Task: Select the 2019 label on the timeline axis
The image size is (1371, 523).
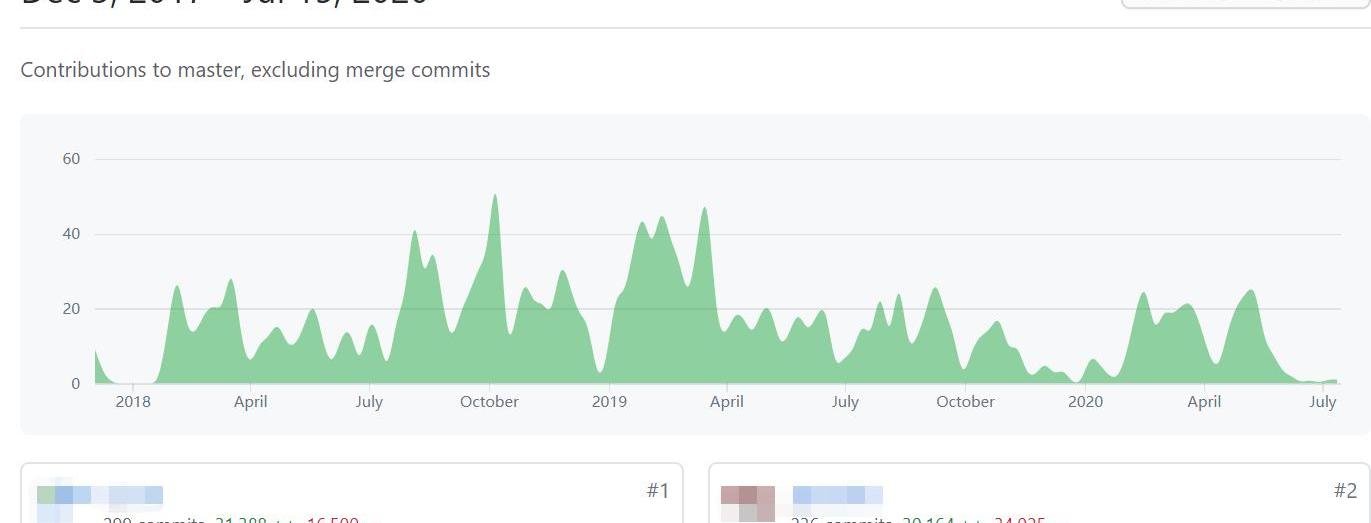Action: tap(609, 402)
